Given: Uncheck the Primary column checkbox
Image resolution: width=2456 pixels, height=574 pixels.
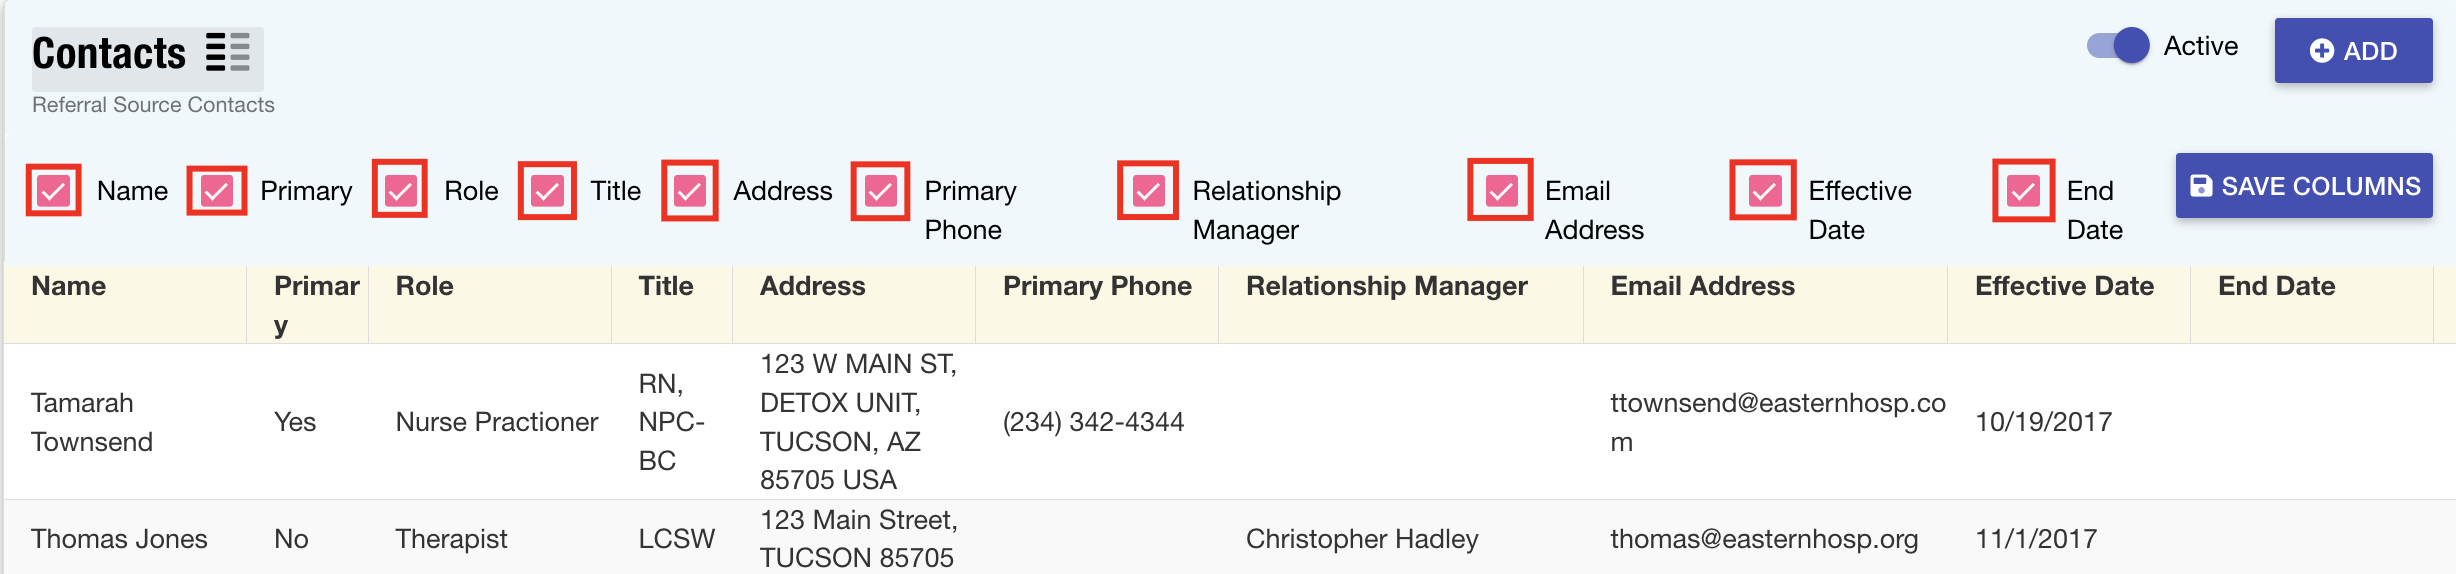Looking at the screenshot, I should pyautogui.click(x=217, y=191).
